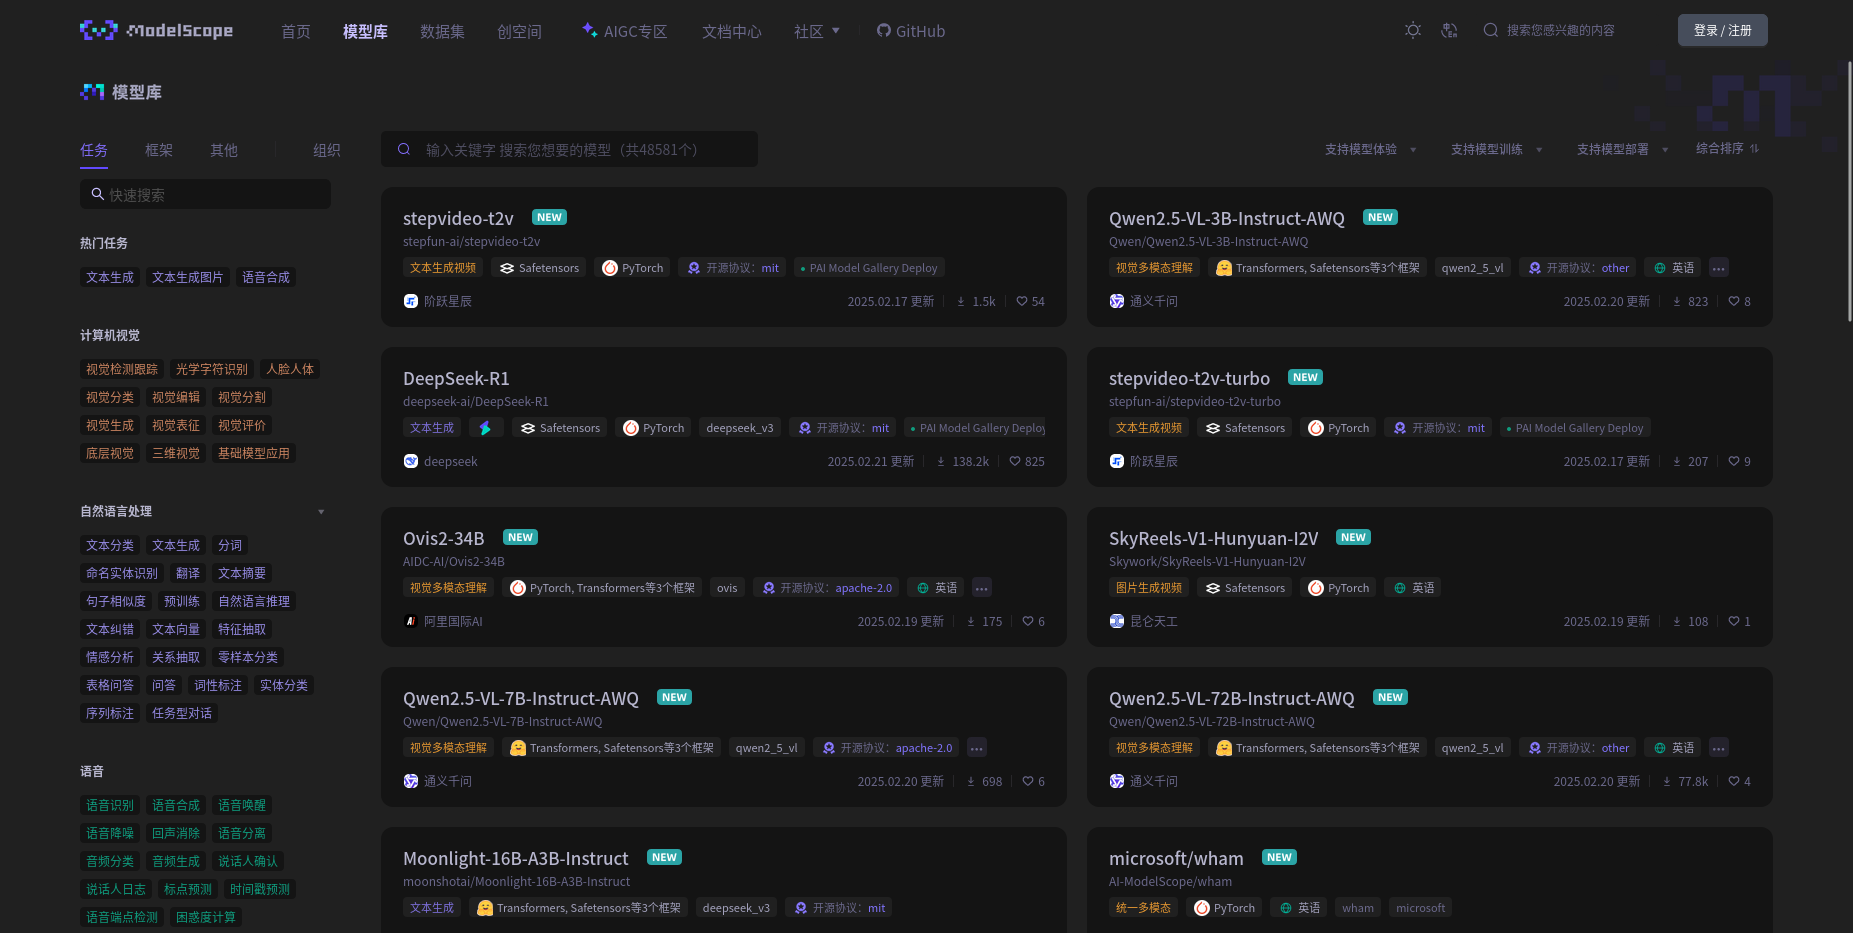Focus the 快速搜索 sidebar field

tap(205, 194)
